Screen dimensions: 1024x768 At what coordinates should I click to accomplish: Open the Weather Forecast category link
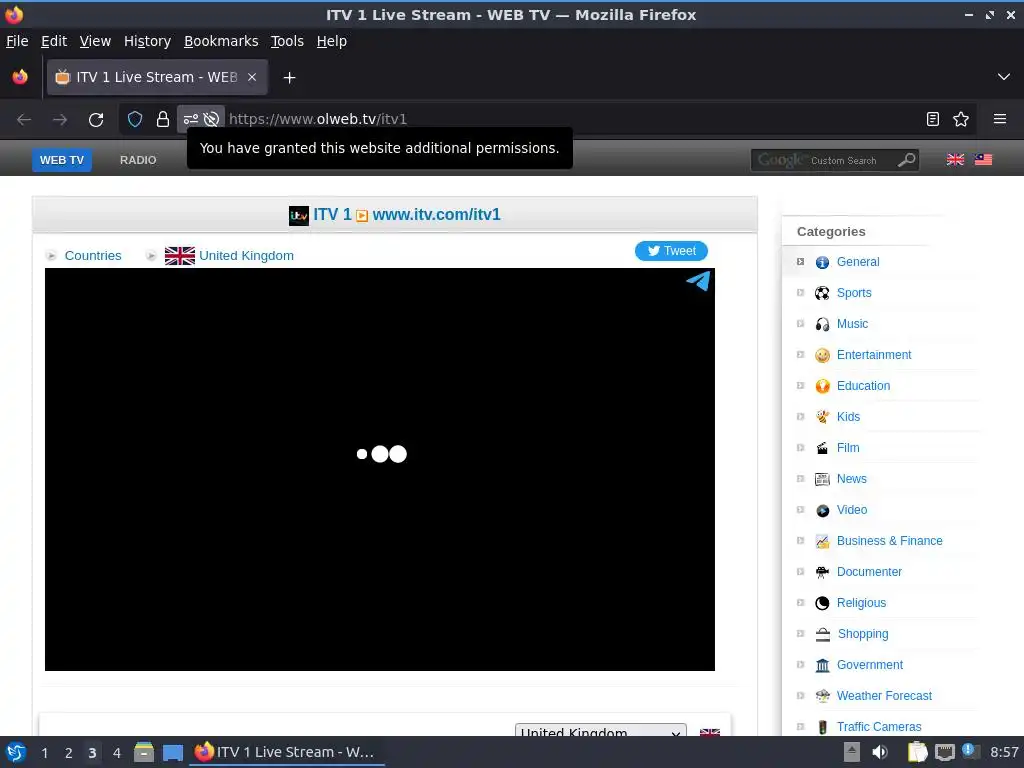pos(884,696)
